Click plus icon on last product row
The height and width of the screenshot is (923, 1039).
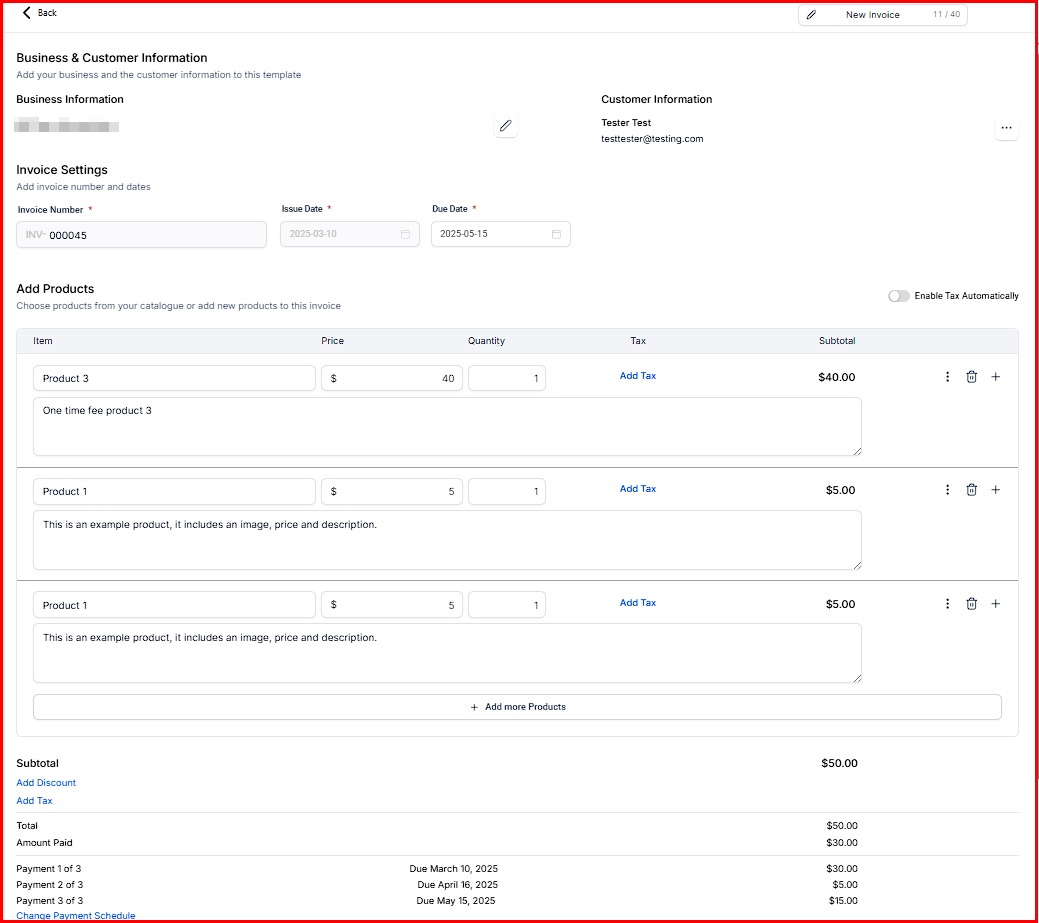995,604
